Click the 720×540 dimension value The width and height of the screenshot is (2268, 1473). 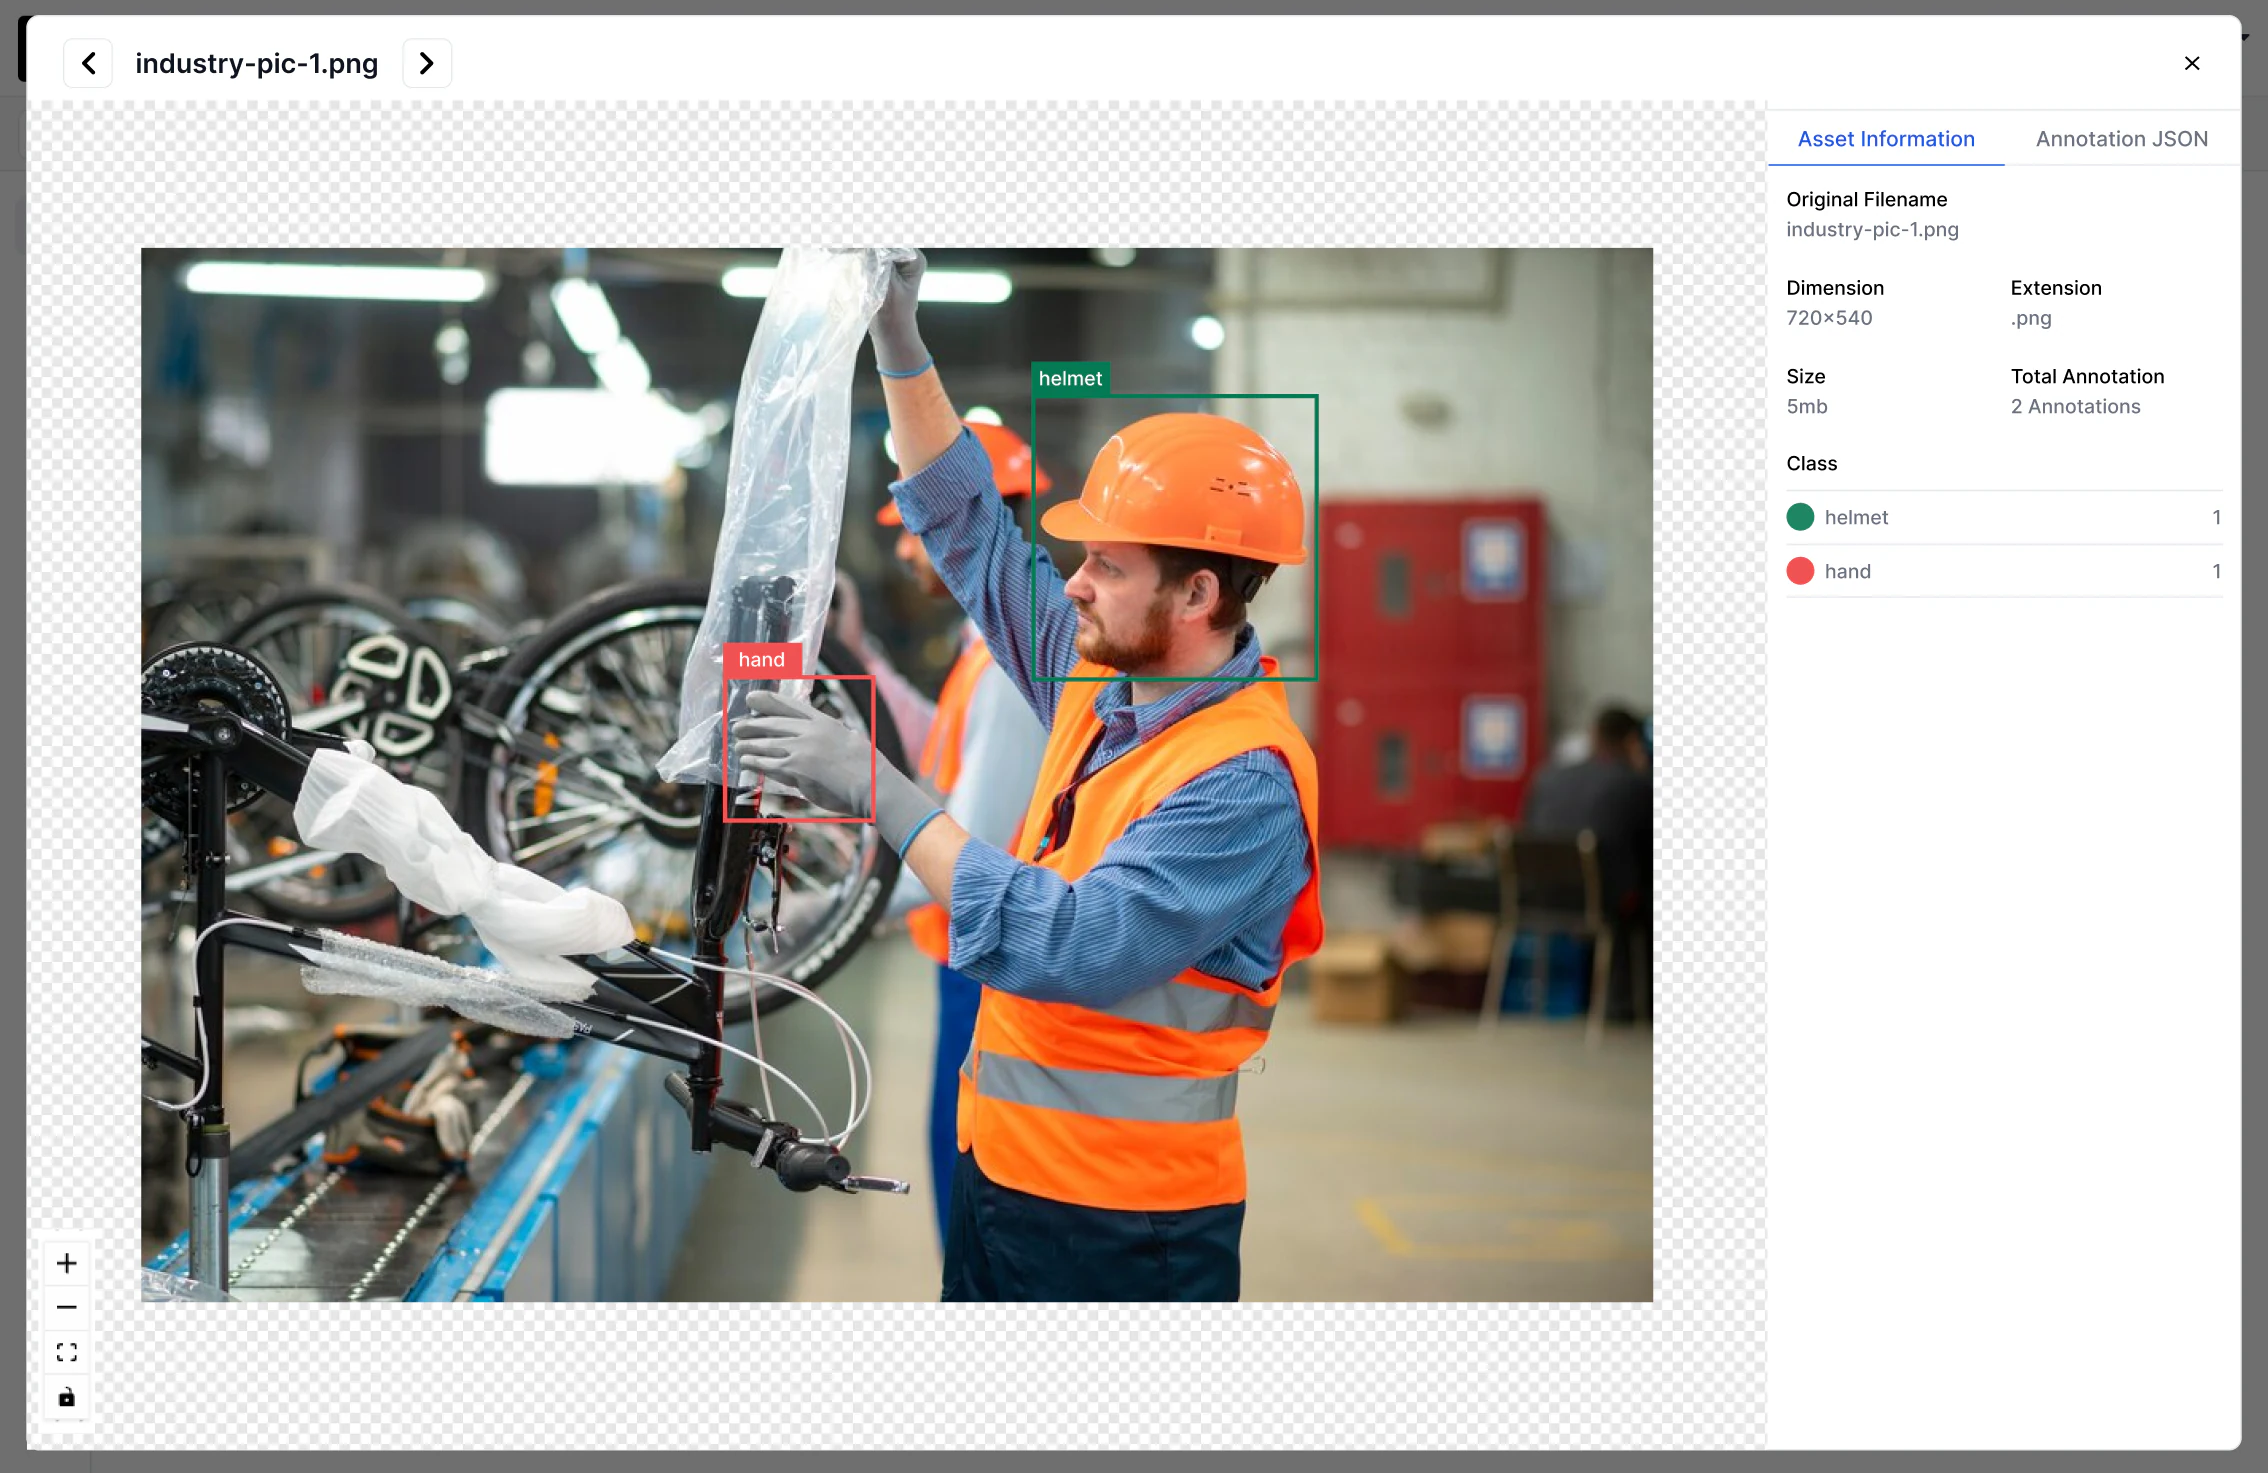click(x=1829, y=318)
